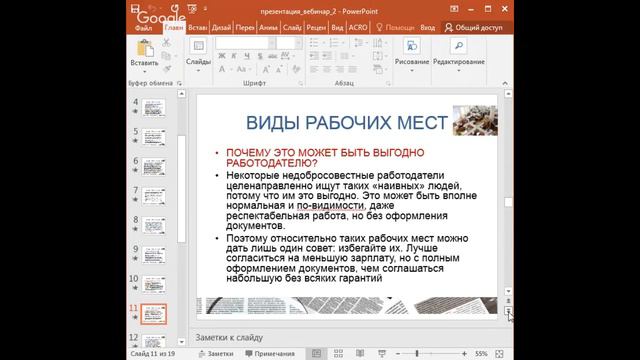Switch to Рецензирование ribbon tab

pyautogui.click(x=316, y=28)
